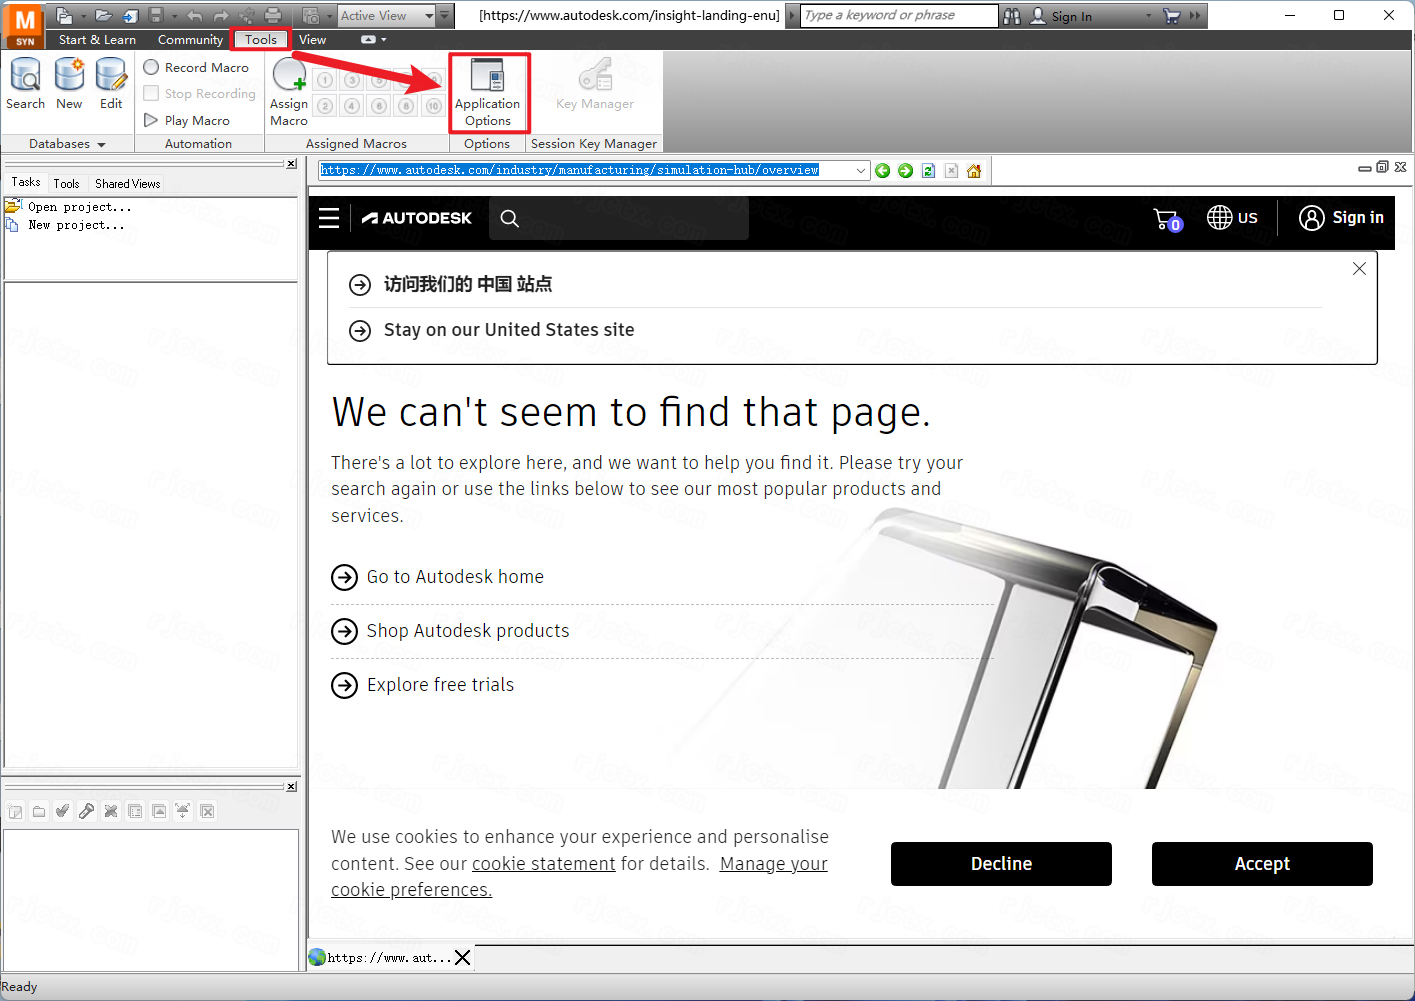Accept the cookies
Image resolution: width=1415 pixels, height=1001 pixels.
pyautogui.click(x=1261, y=864)
